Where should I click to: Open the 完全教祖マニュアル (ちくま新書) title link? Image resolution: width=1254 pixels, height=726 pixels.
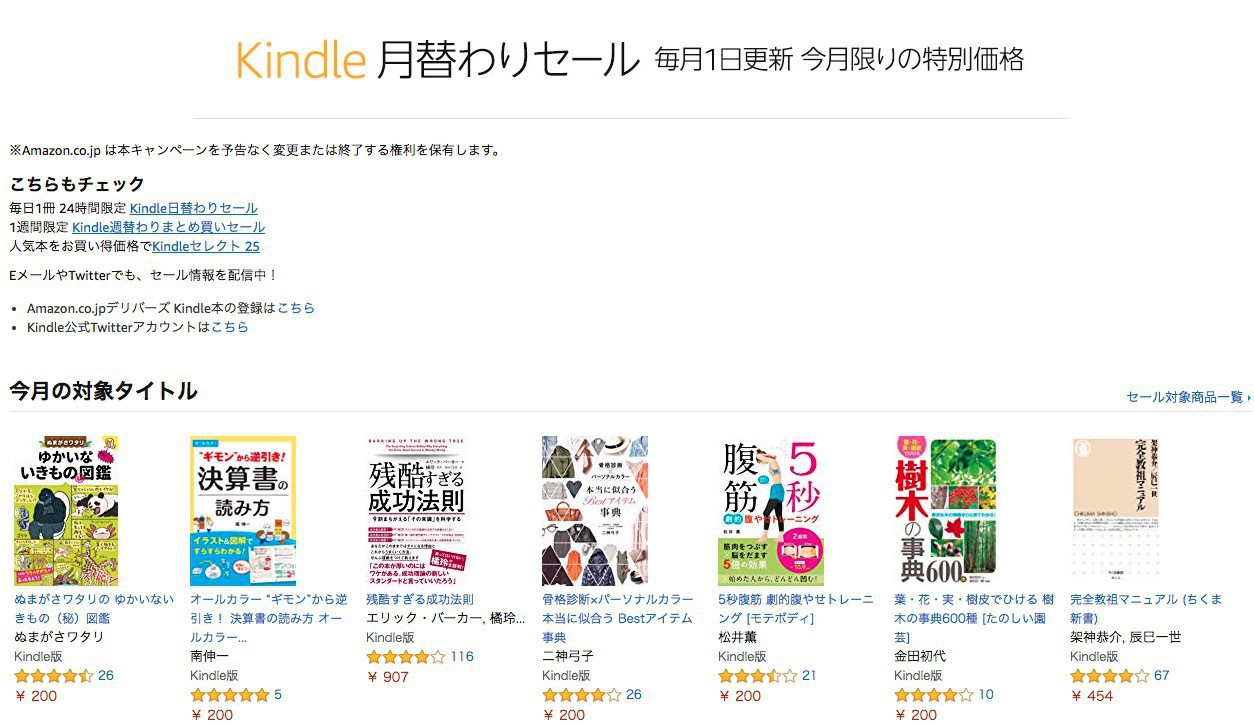tap(1146, 609)
